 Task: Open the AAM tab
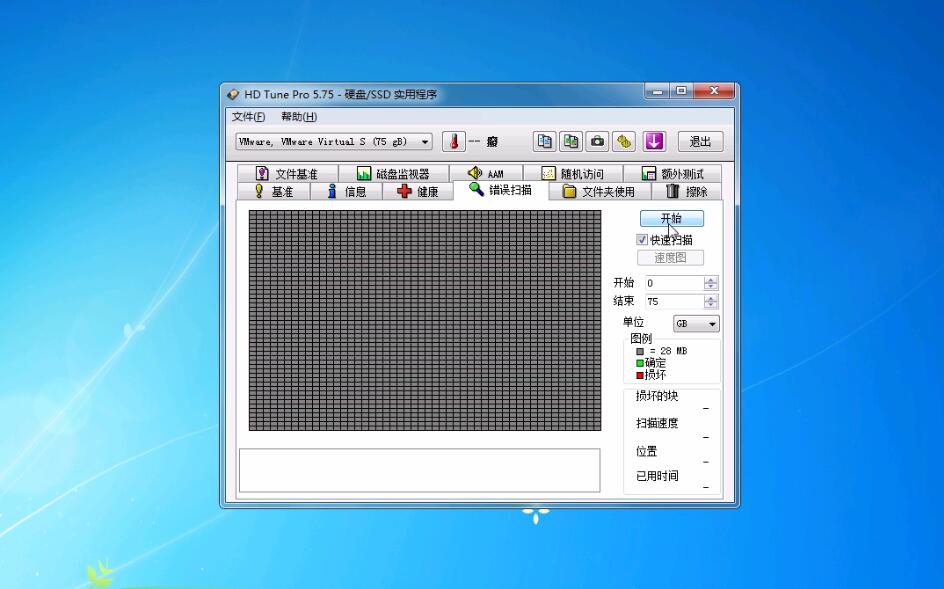coord(486,173)
